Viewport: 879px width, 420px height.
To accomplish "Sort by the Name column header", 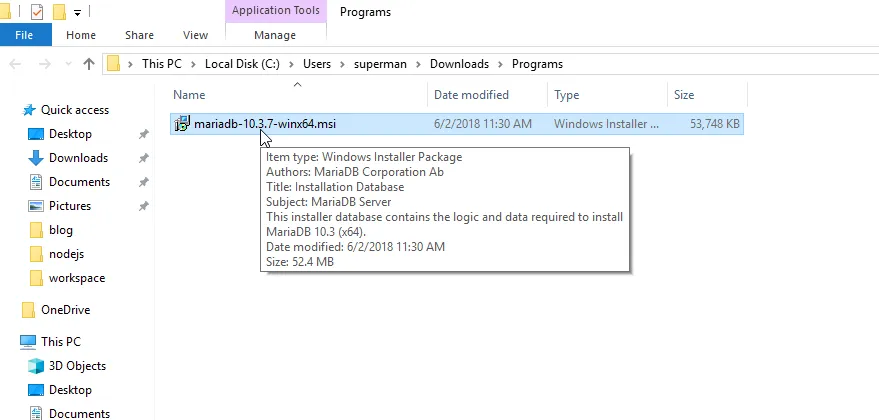I will [298, 95].
